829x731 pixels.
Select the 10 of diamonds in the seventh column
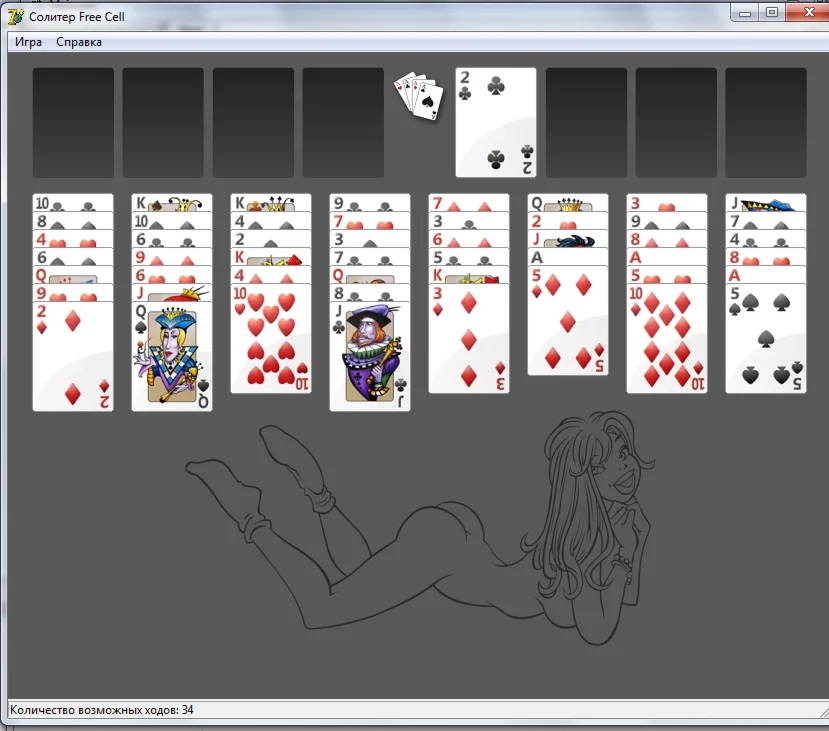click(667, 338)
